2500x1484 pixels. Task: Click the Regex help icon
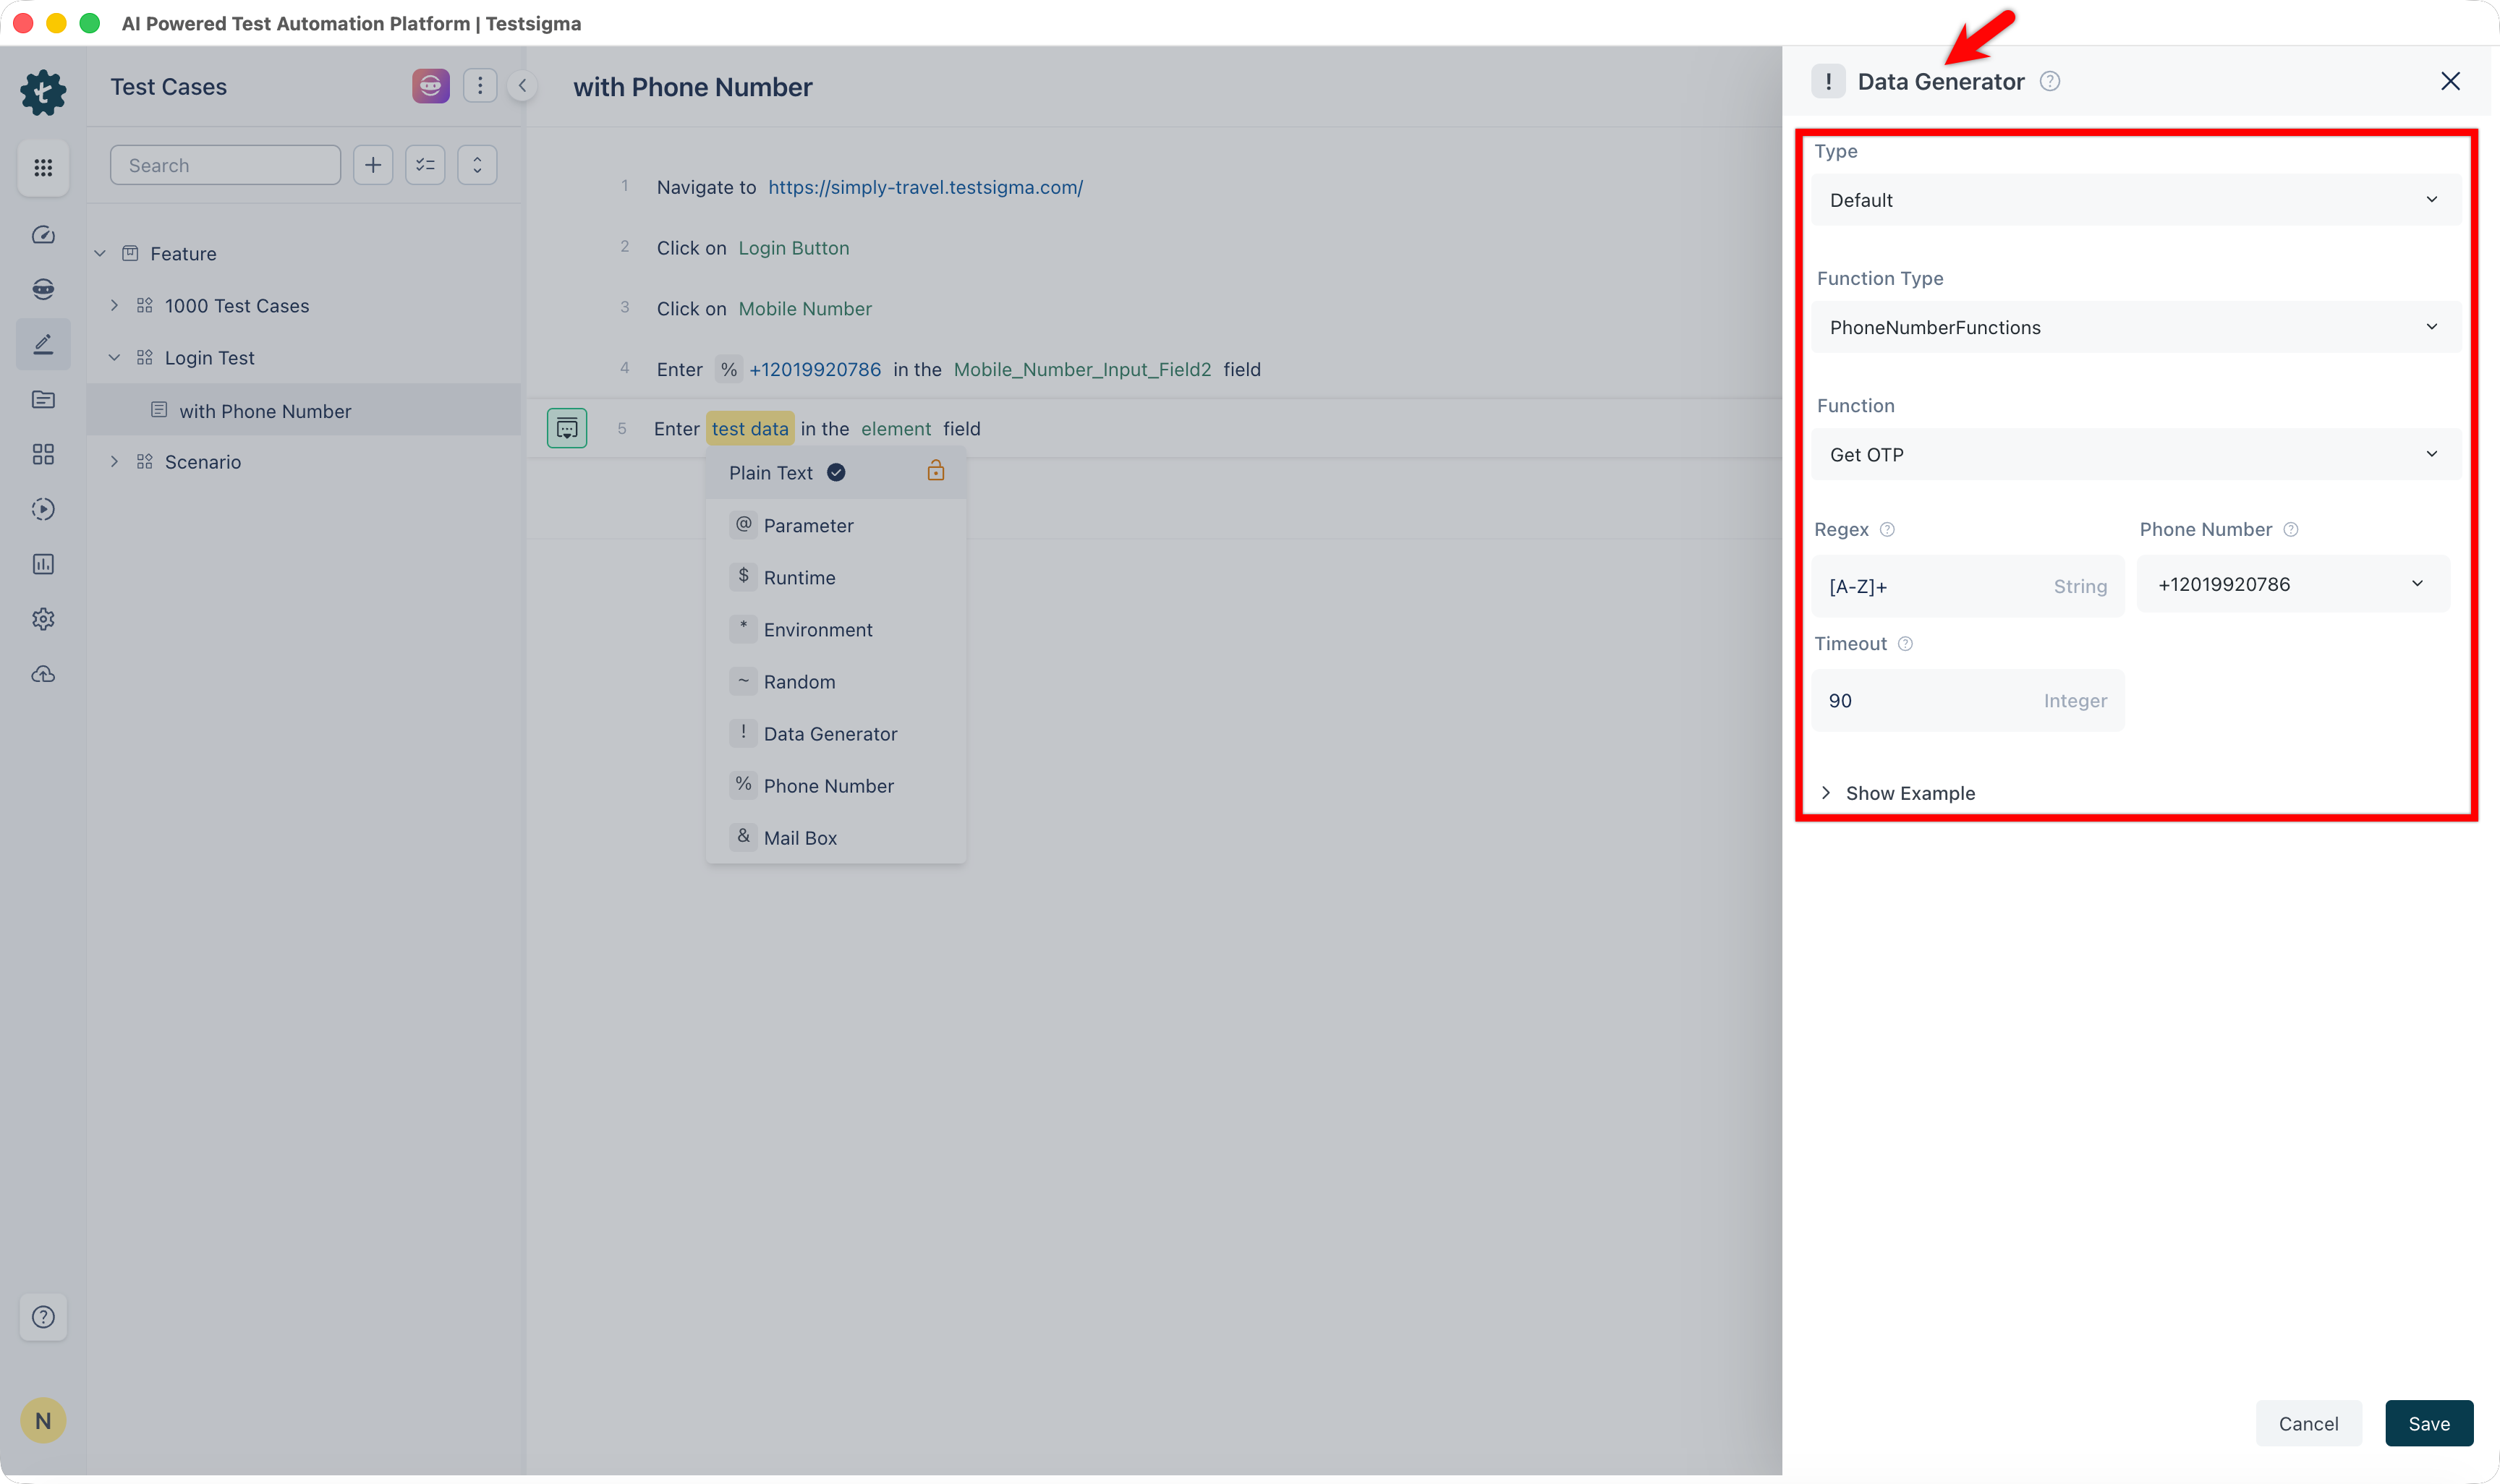(x=1887, y=530)
